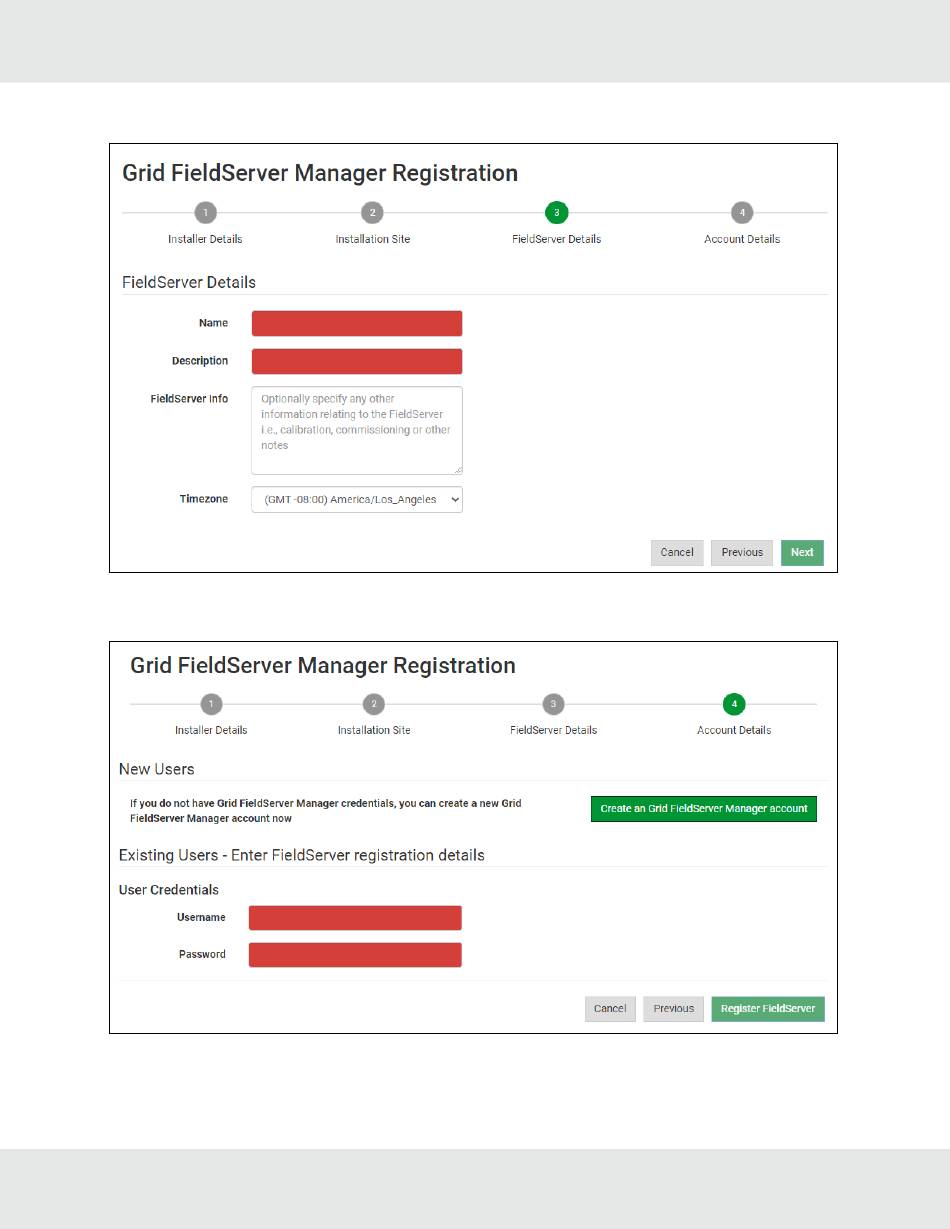950x1229 pixels.
Task: Click the 'User Credentials' heading text
Action: click(169, 890)
